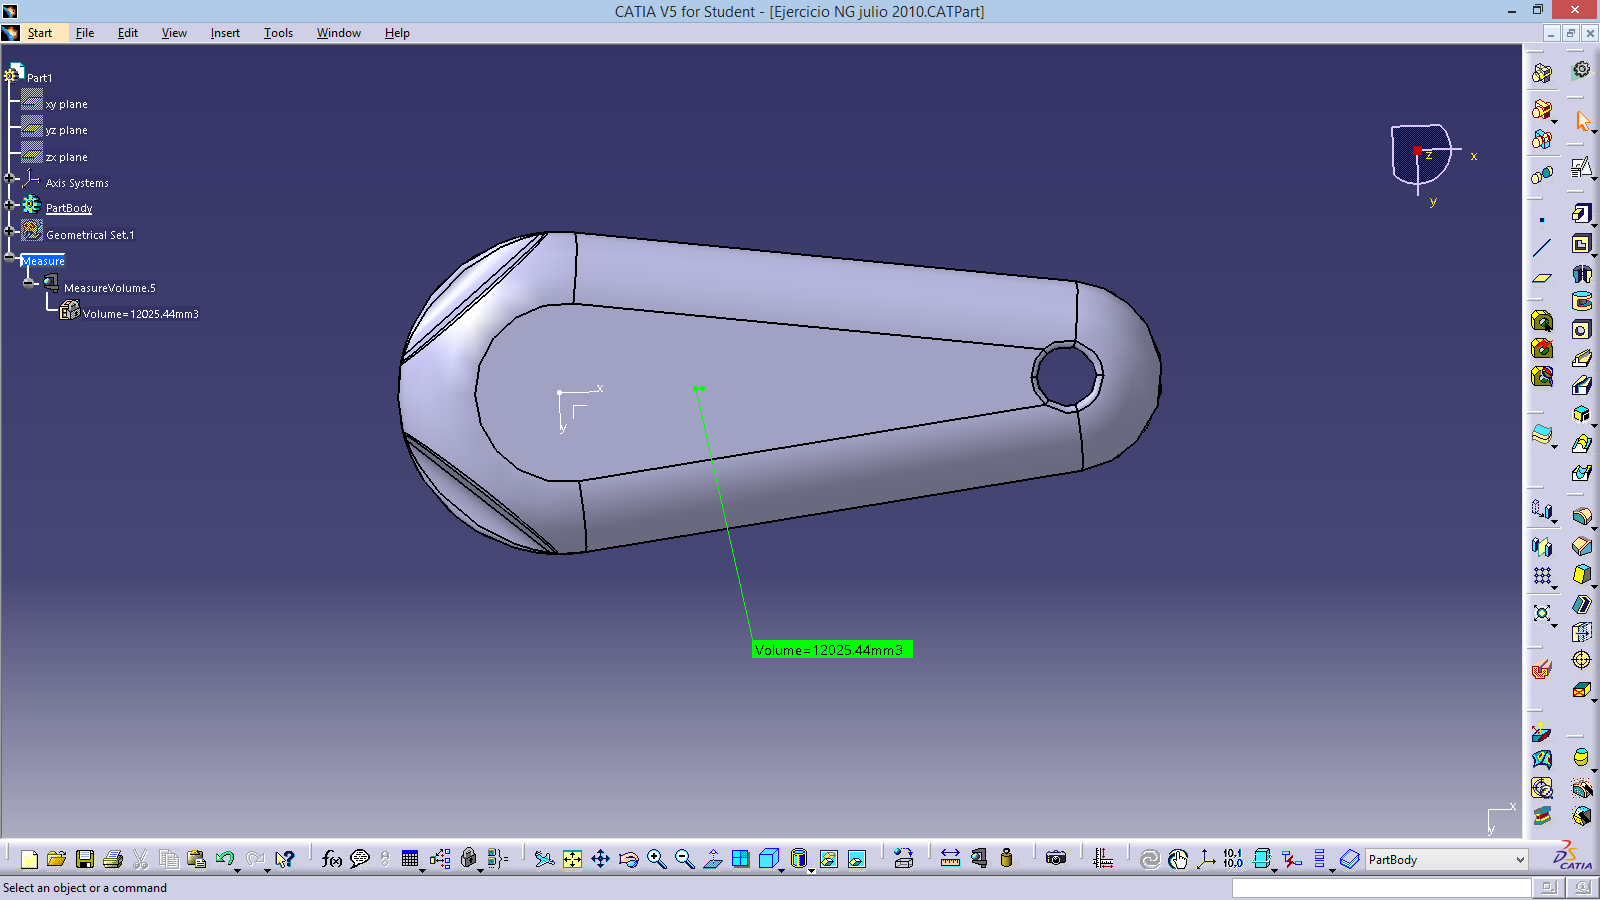Open the Undo history dropdown arrow
This screenshot has width=1600, height=900.
point(237,871)
